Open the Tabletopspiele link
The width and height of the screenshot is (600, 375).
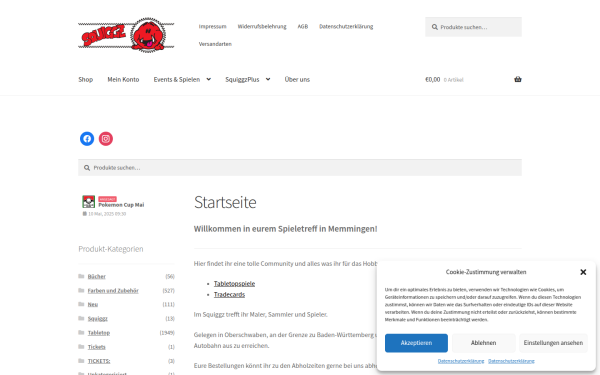(x=234, y=284)
